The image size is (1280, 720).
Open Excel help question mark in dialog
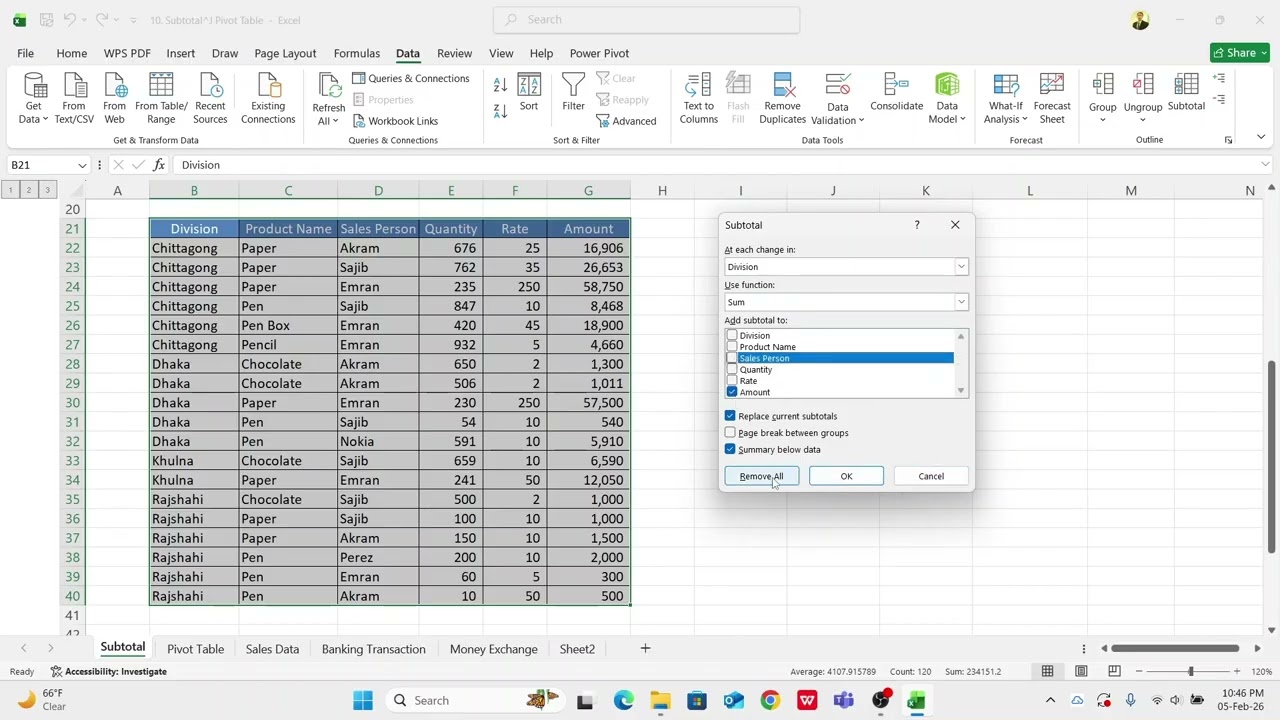click(x=916, y=225)
